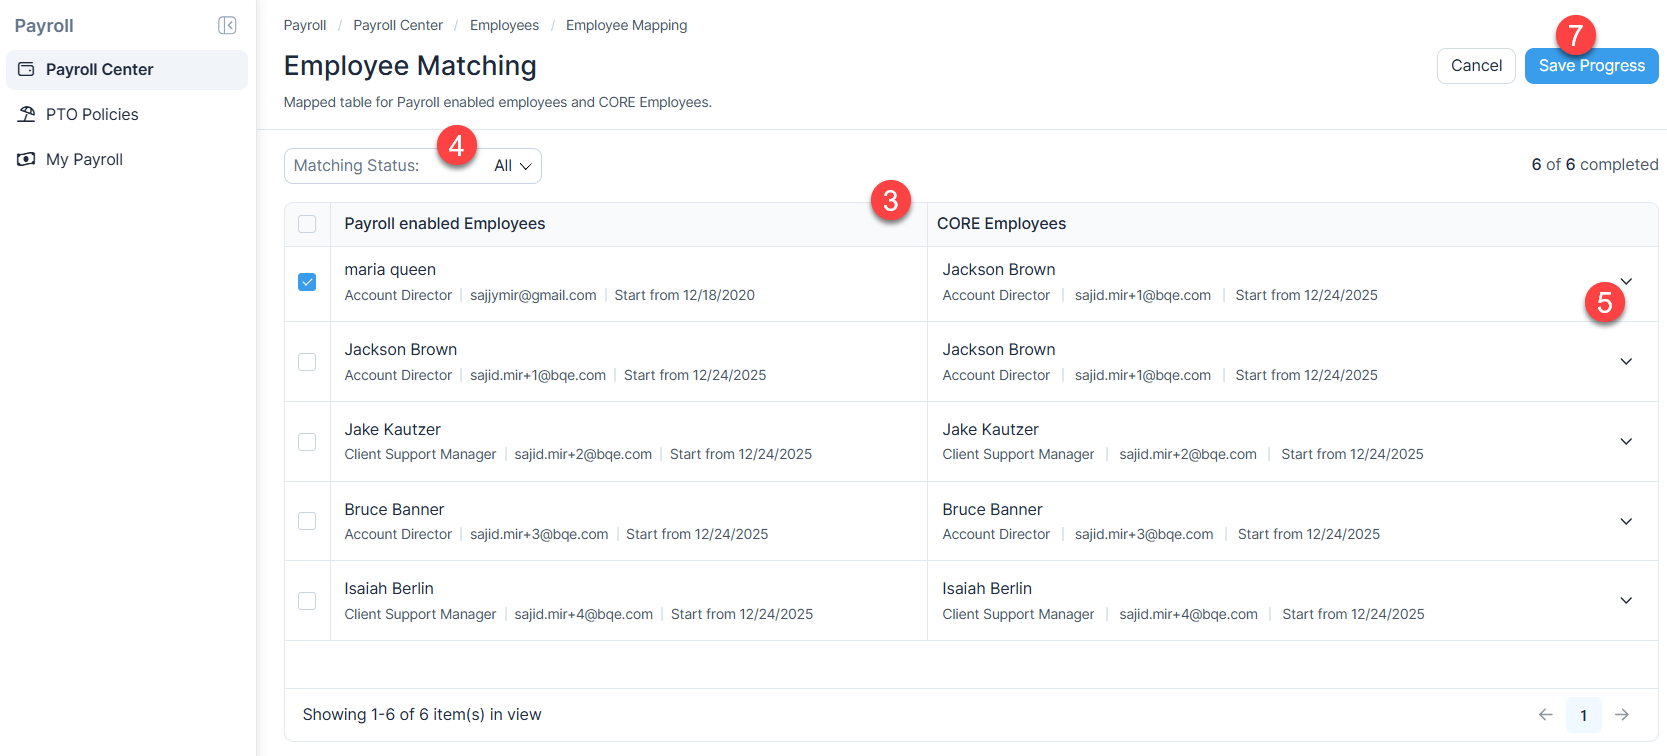
Task: Click the My Payroll cash icon
Action: pos(27,159)
